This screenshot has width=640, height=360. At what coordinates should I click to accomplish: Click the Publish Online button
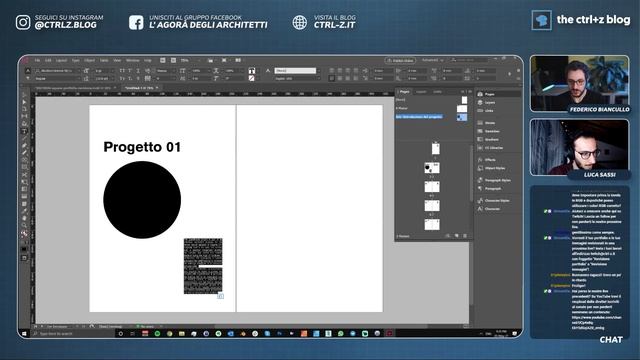click(400, 60)
